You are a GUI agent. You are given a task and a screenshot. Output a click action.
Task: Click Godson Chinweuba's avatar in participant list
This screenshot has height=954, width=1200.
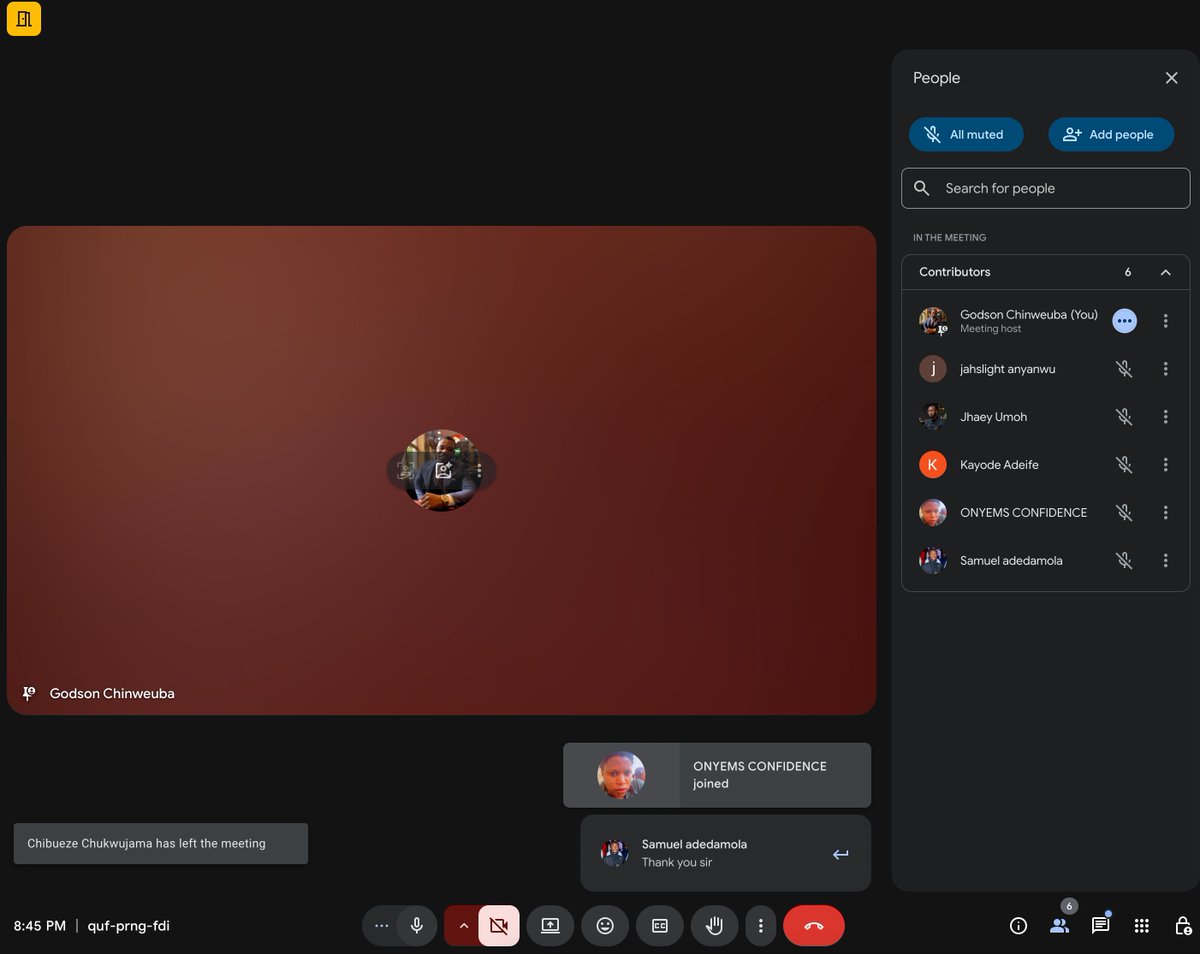coord(932,321)
